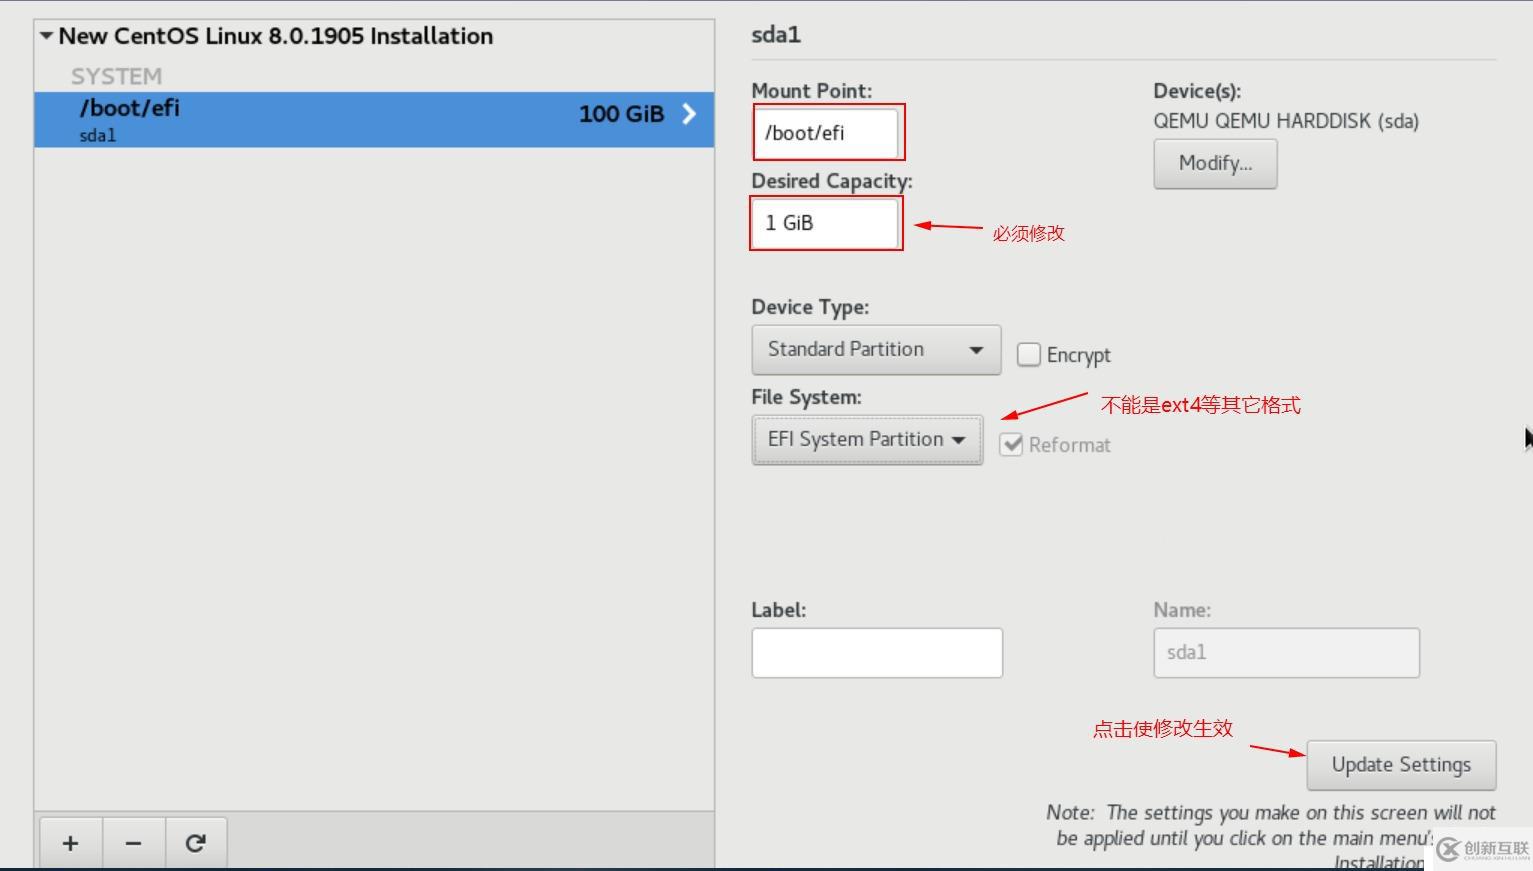
Task: Reload storage configuration from disk
Action: pyautogui.click(x=196, y=843)
